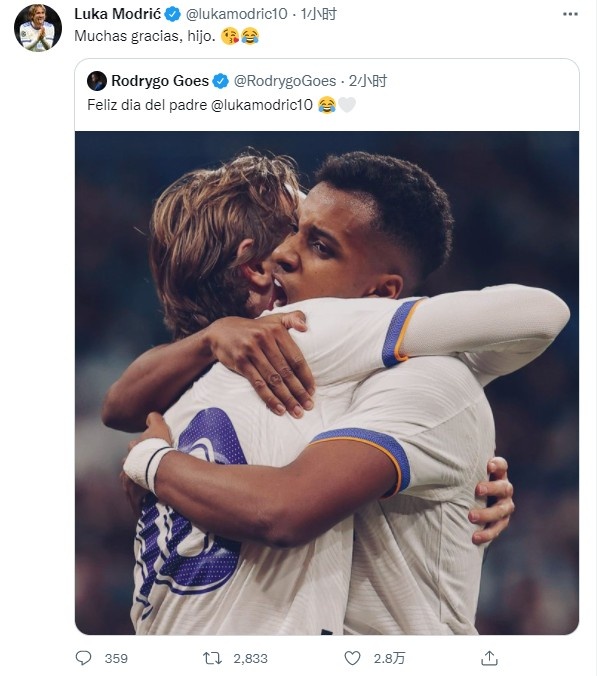Click Luka Modrić's blue verified badge
This screenshot has height=676, width=597.
[x=173, y=14]
